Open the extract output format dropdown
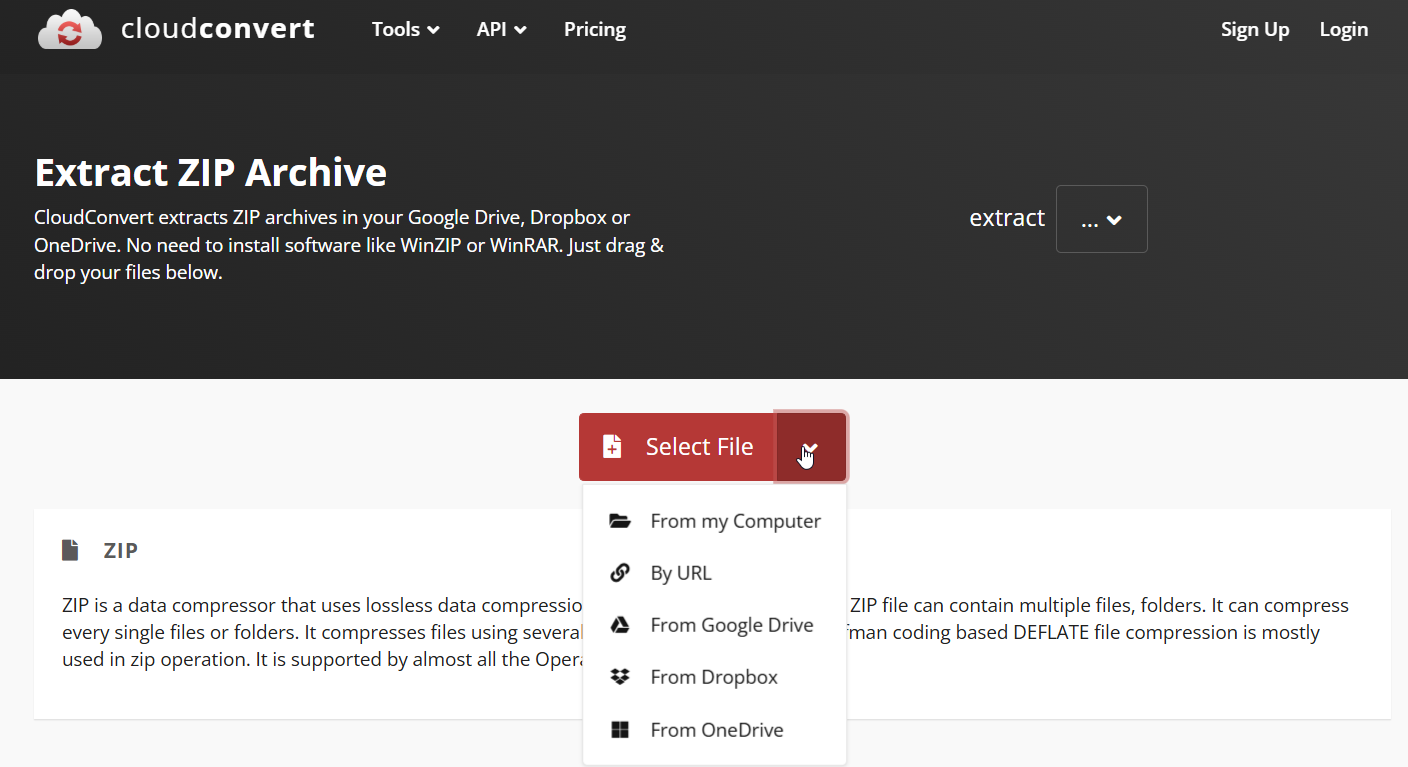1408x767 pixels. (1101, 218)
